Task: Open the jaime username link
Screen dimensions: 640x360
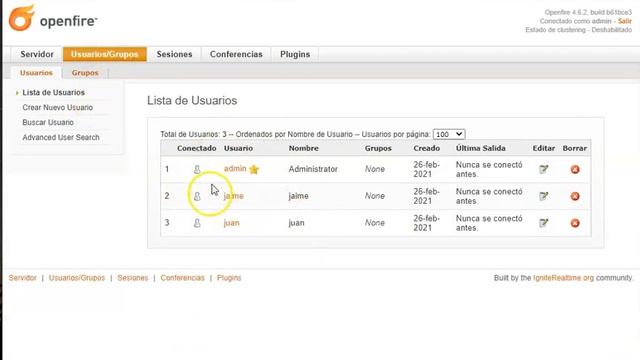Action: click(233, 196)
